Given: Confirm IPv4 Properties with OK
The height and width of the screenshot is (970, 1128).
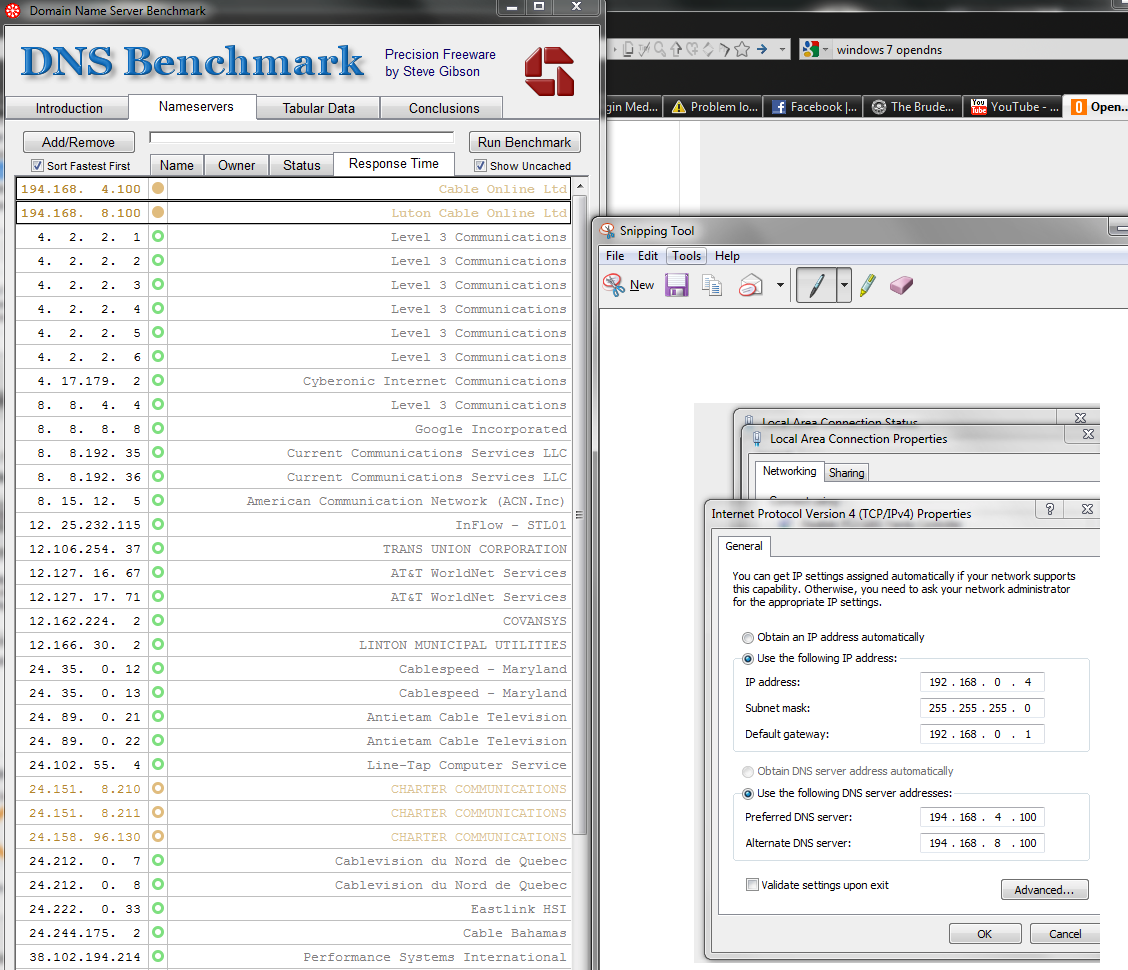Looking at the screenshot, I should (985, 933).
